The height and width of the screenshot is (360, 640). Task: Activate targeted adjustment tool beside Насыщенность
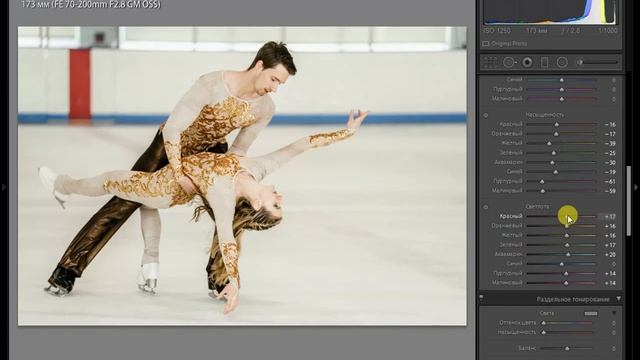click(486, 115)
